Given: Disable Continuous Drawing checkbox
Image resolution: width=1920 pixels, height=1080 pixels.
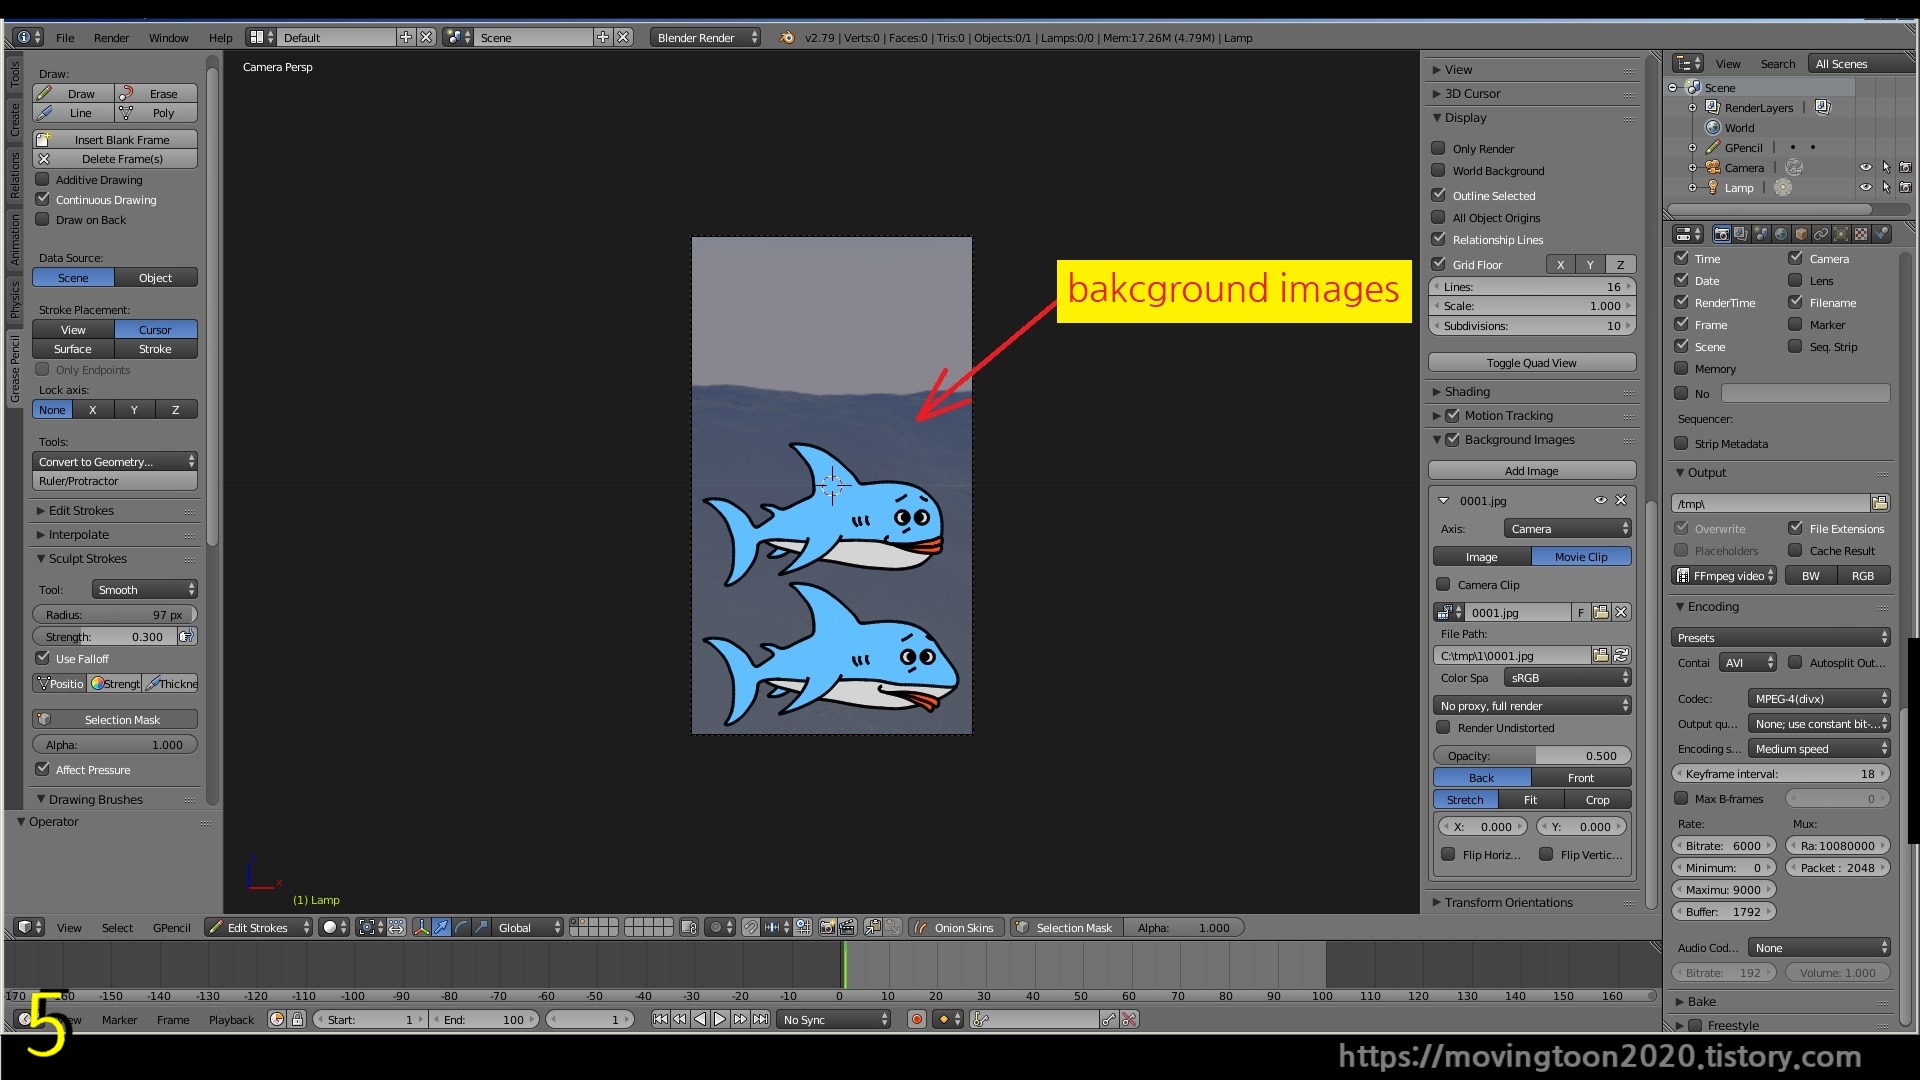Looking at the screenshot, I should (x=43, y=199).
